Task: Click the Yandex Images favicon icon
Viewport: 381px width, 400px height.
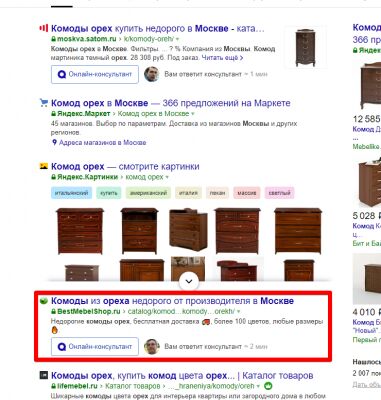Action: tap(44, 166)
